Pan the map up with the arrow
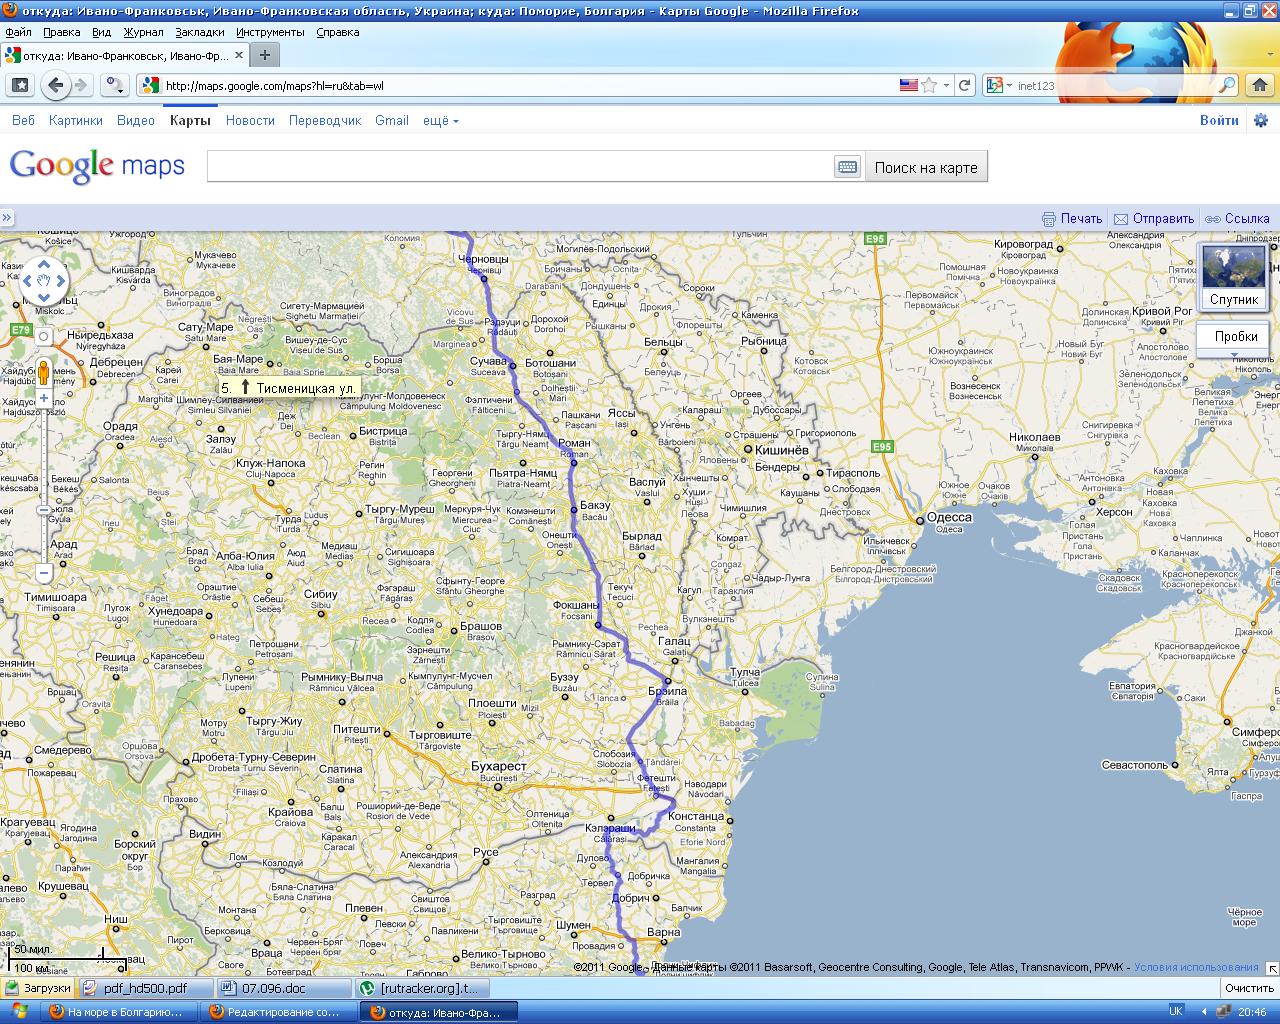Image resolution: width=1280 pixels, height=1024 pixels. point(44,265)
